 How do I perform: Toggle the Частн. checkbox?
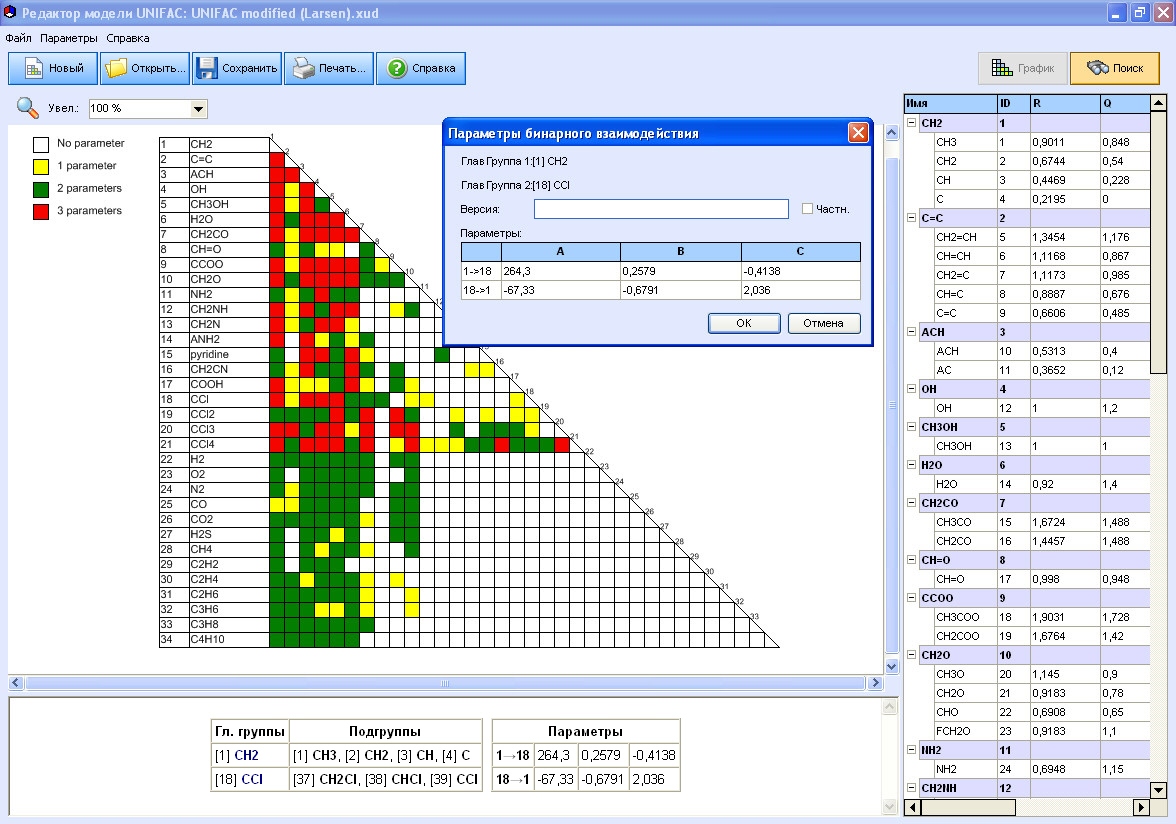click(x=807, y=209)
